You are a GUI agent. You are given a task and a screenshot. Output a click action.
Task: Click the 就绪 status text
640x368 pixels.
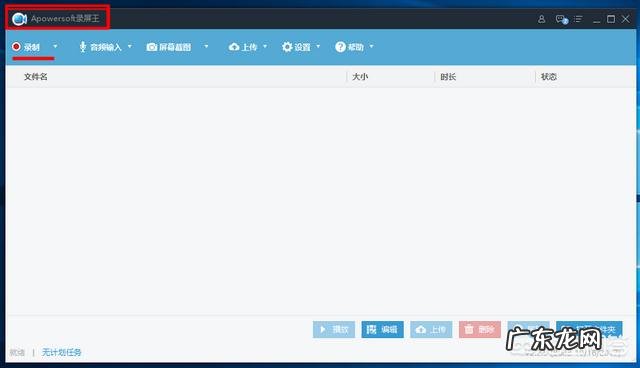(x=17, y=352)
